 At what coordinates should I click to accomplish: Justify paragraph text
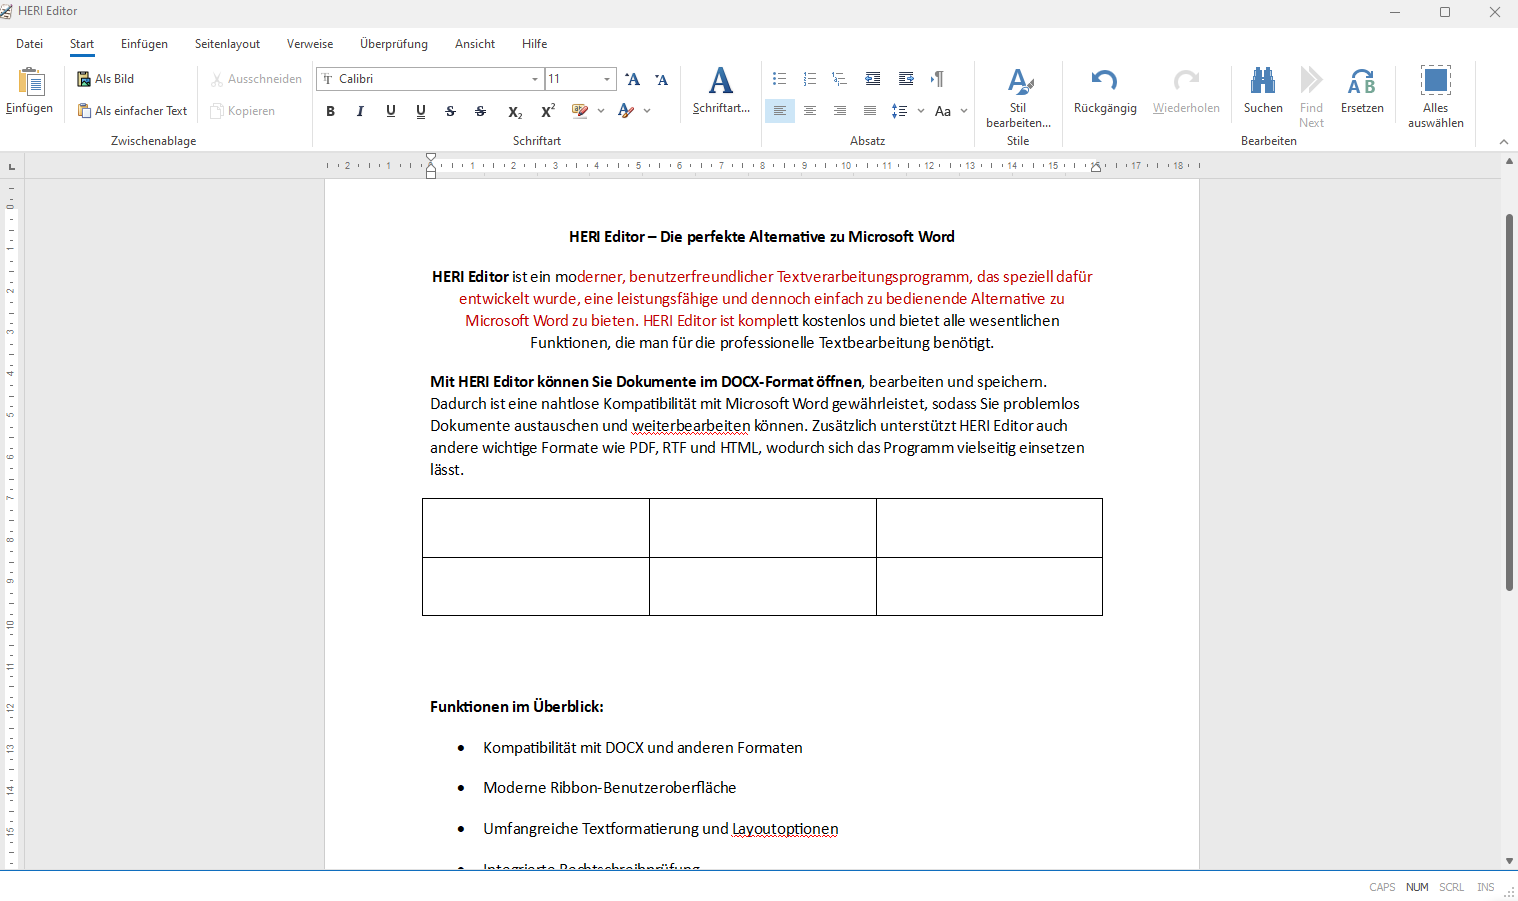click(x=870, y=111)
